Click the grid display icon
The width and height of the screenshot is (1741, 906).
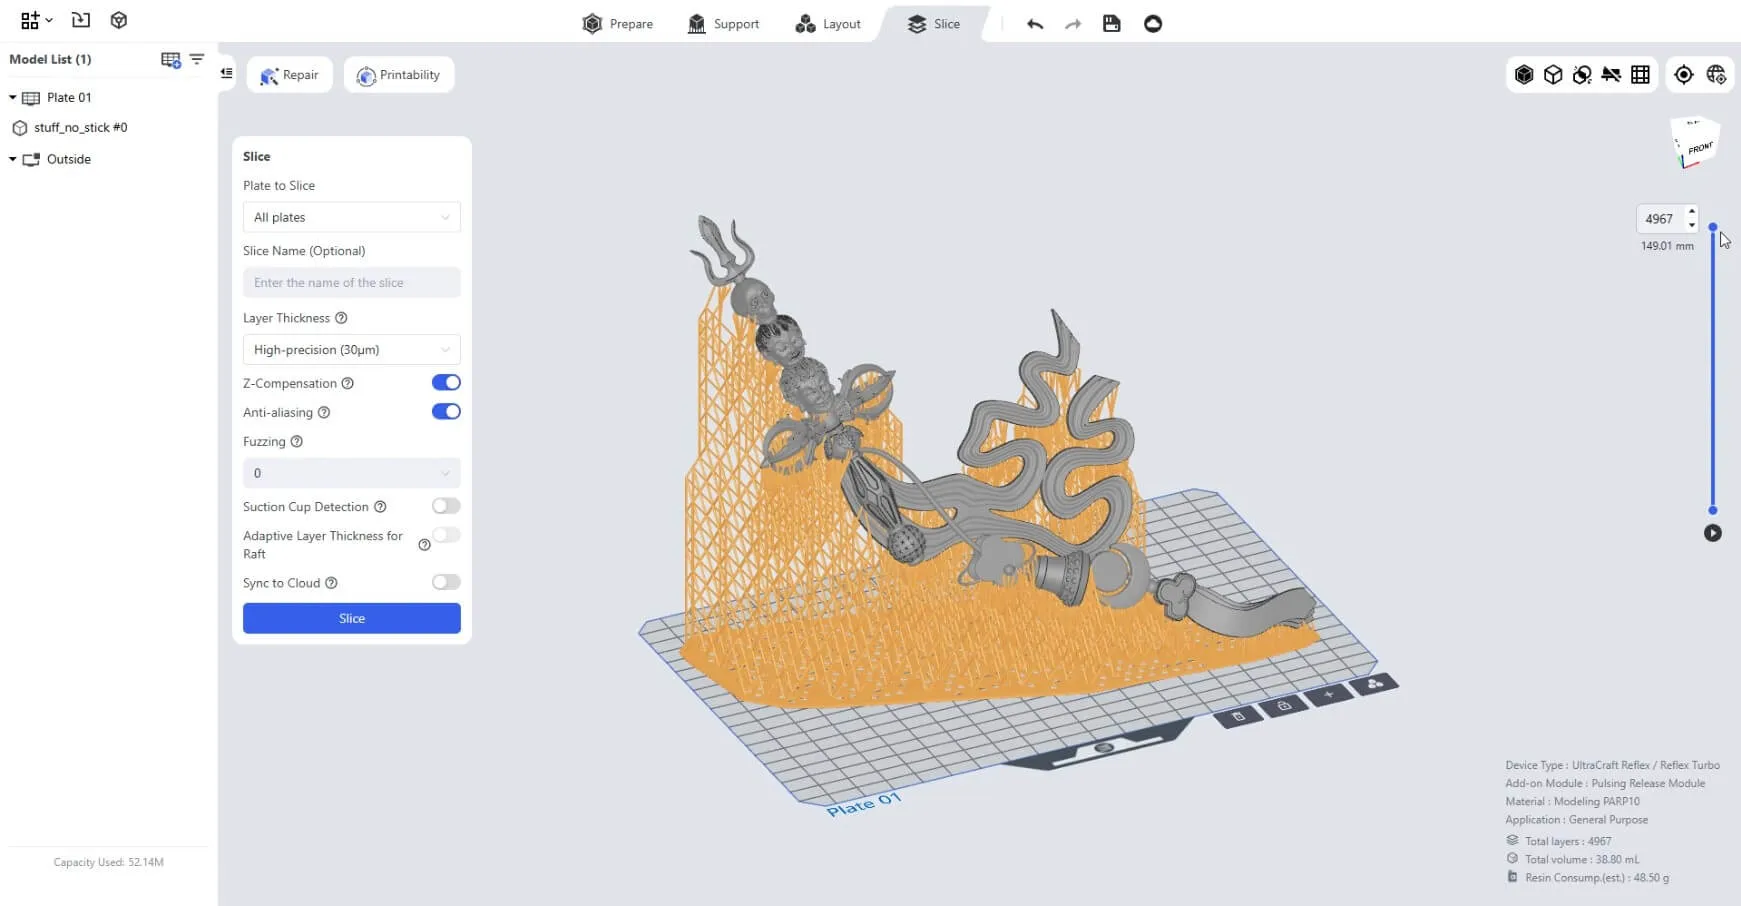(1640, 75)
